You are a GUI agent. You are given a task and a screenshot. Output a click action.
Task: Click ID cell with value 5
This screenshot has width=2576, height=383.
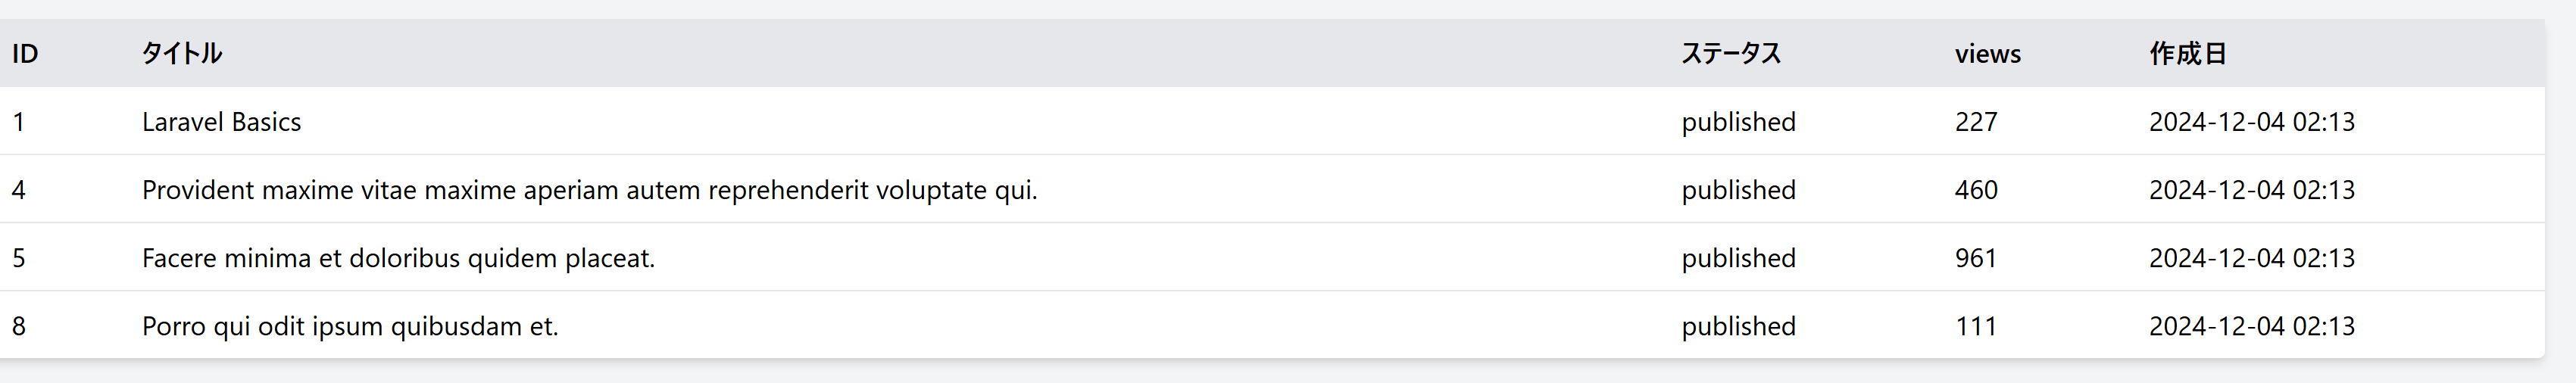pos(19,258)
